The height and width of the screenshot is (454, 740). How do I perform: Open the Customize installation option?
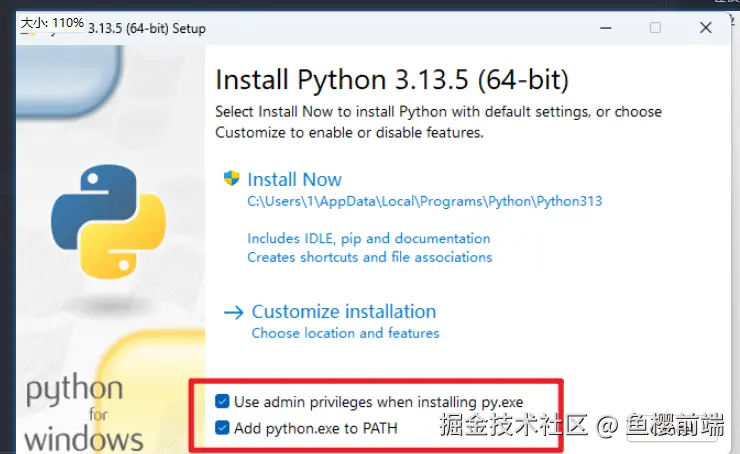click(x=344, y=312)
